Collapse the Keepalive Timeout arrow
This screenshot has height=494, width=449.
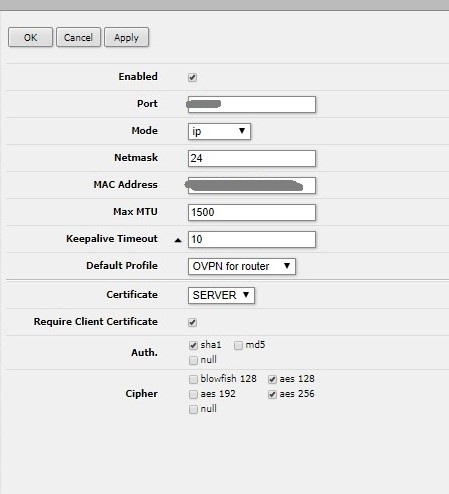click(x=178, y=240)
